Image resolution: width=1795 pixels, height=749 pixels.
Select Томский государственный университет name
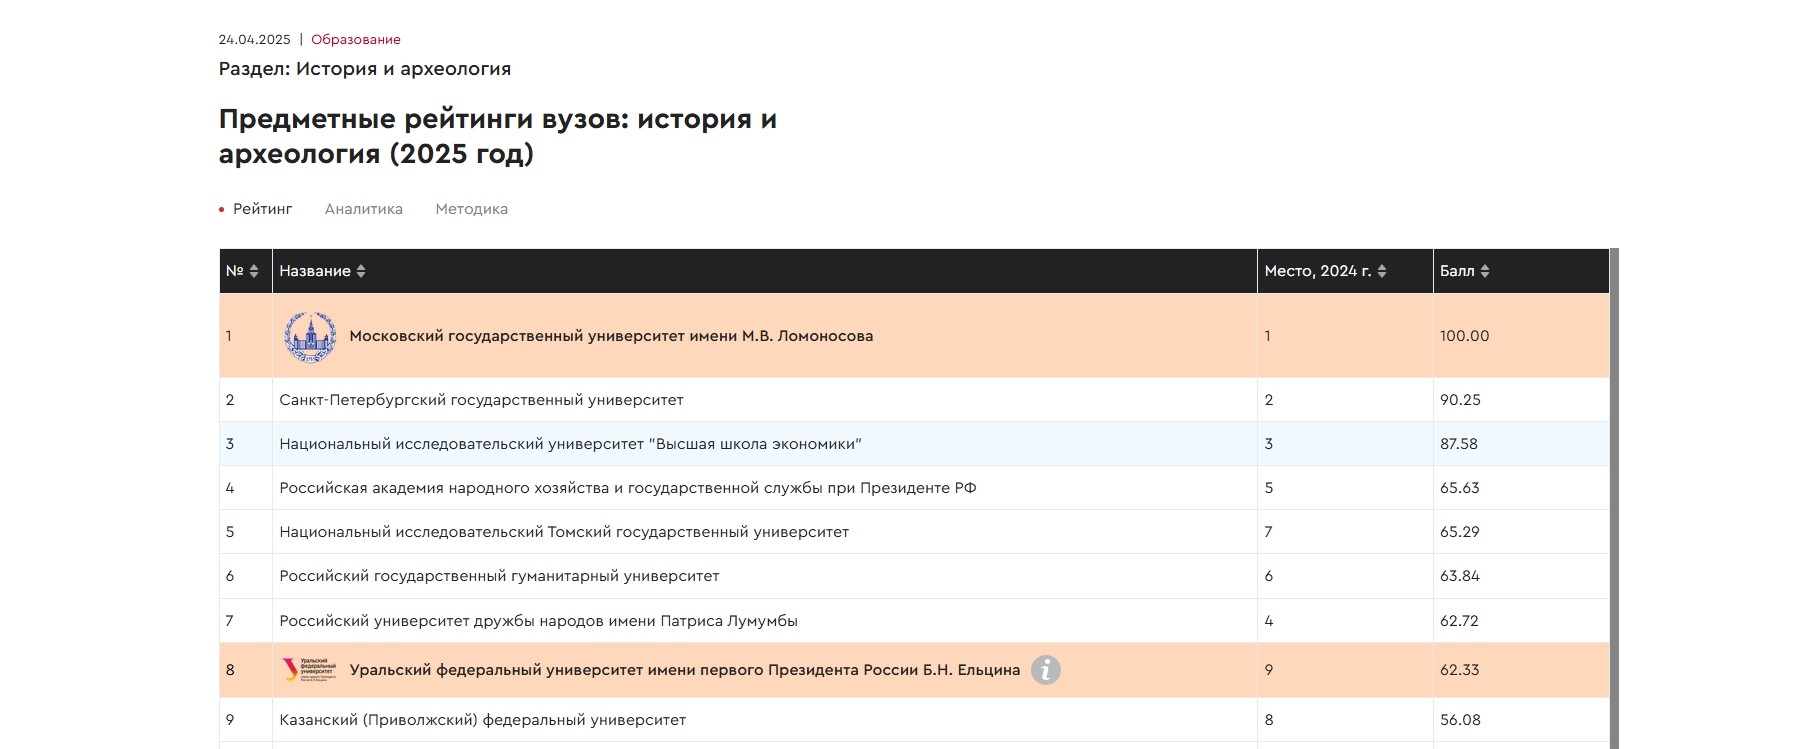564,532
